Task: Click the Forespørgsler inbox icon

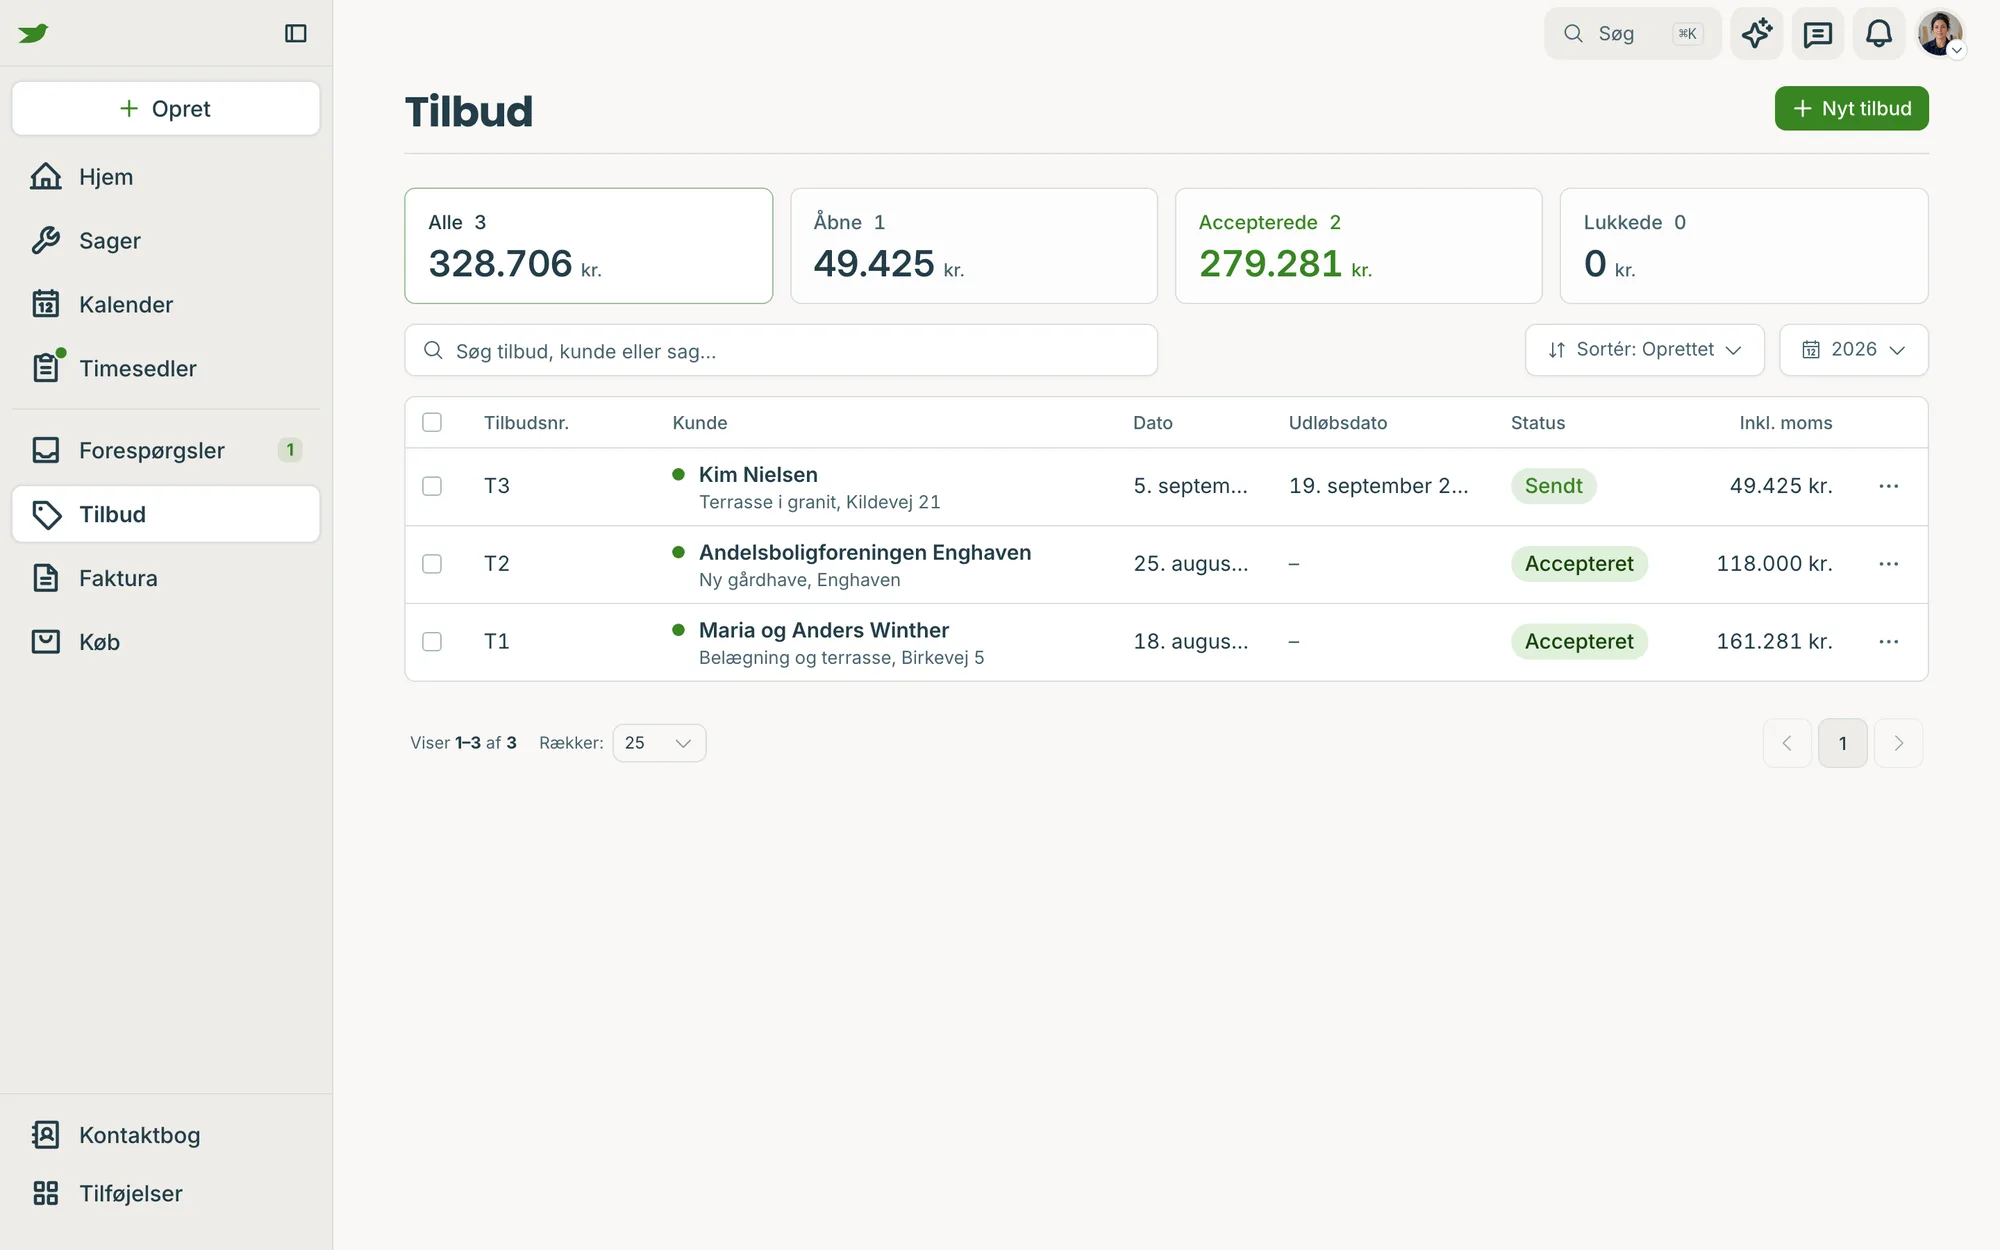Action: click(46, 450)
